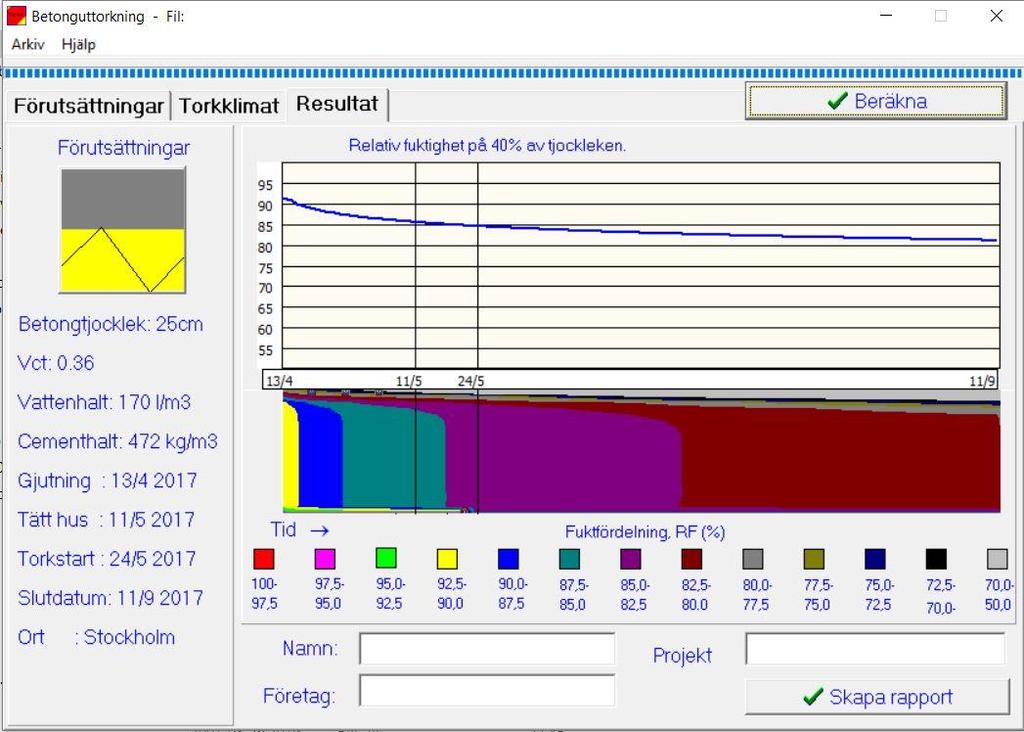Click the Betonguttorkning app icon in title bar
Viewport: 1024px width, 732px height.
16,16
